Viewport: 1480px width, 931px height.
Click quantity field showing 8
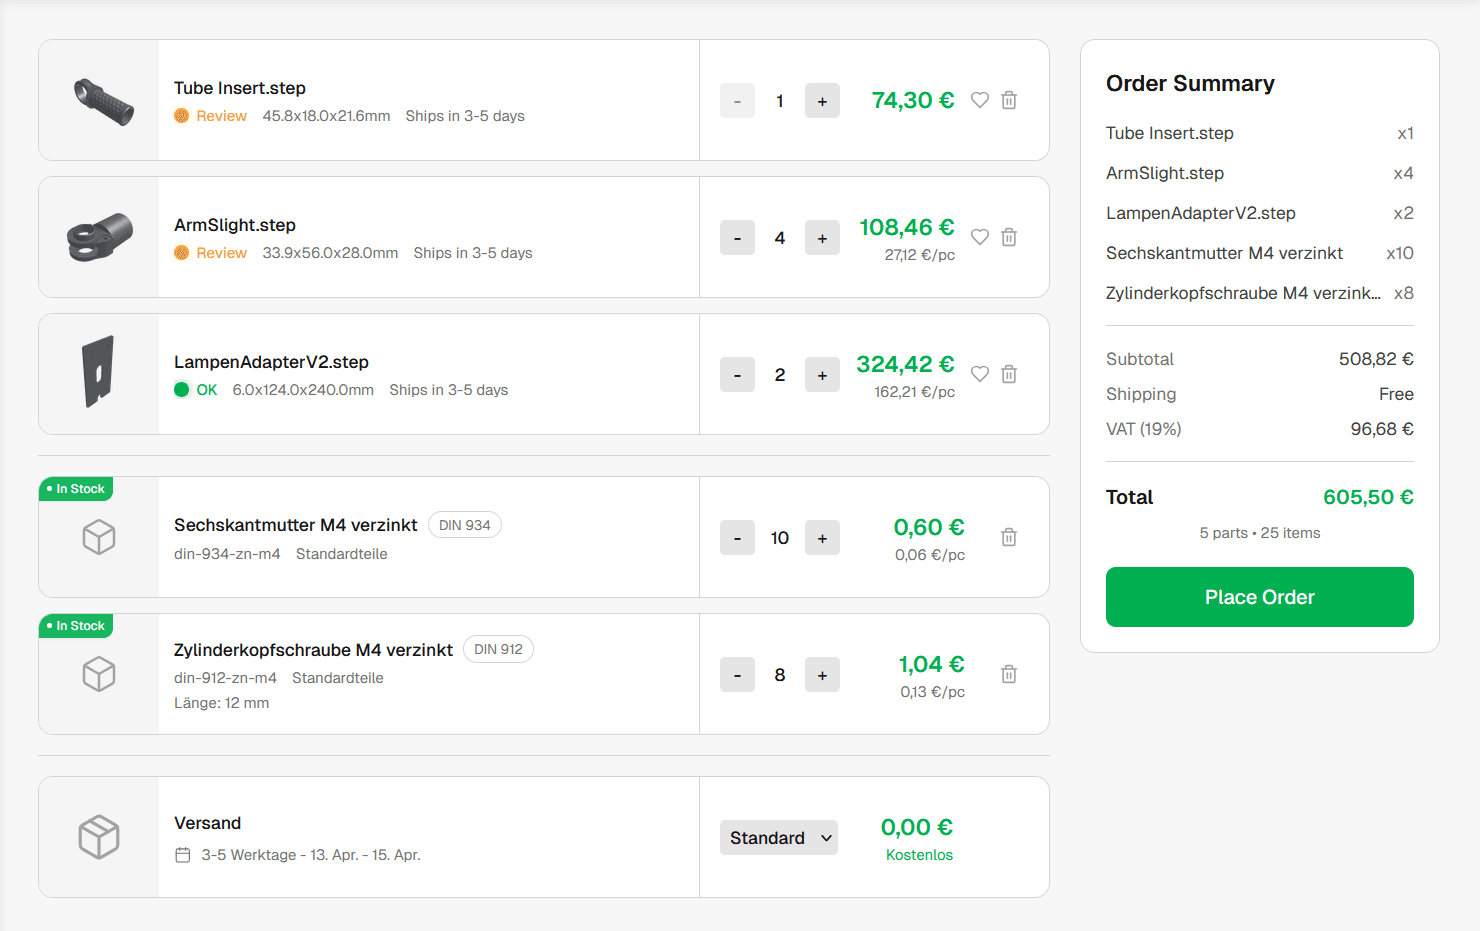point(780,675)
